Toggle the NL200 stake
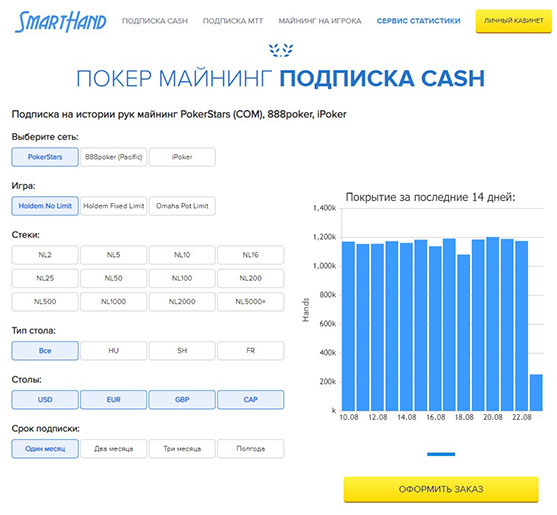Viewport: 557px width, 515px height. point(251,278)
